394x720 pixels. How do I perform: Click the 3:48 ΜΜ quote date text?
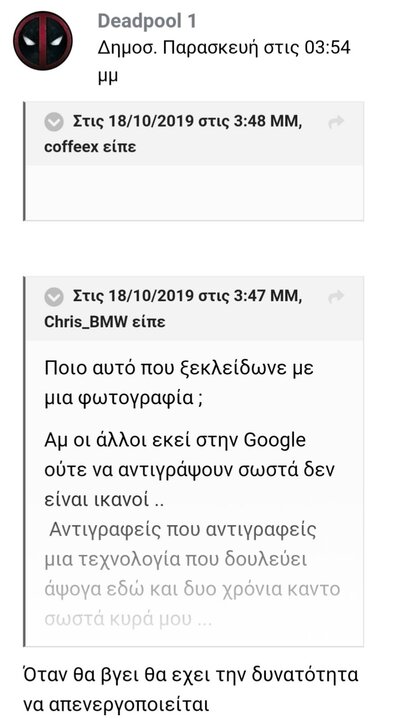pyautogui.click(x=188, y=122)
